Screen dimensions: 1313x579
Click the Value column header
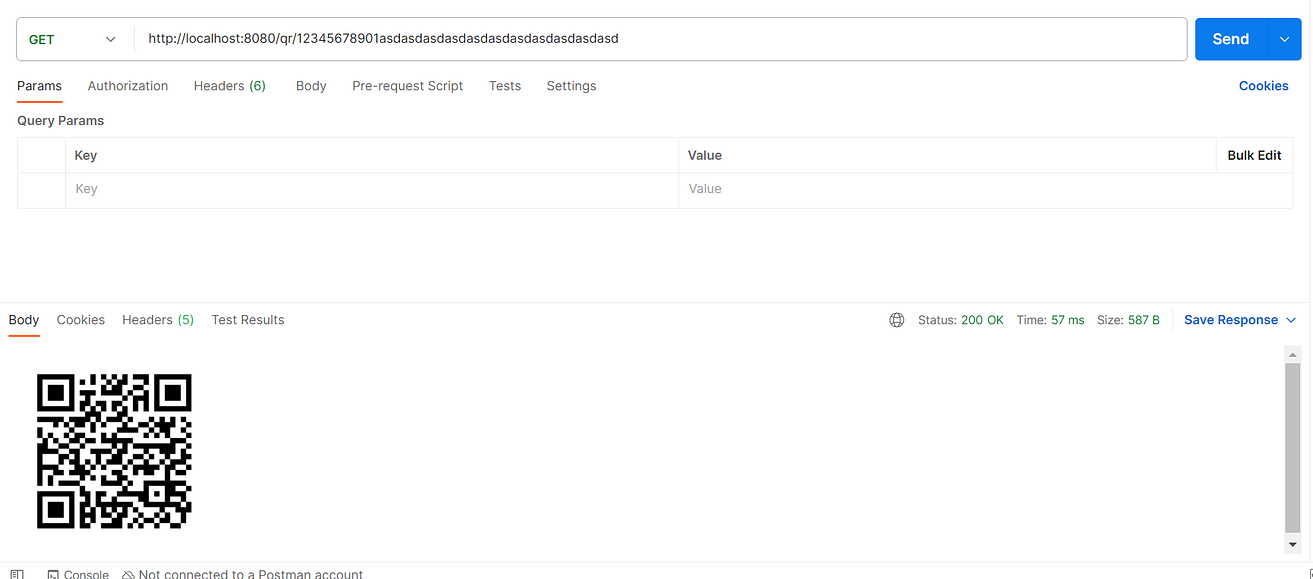pos(705,155)
